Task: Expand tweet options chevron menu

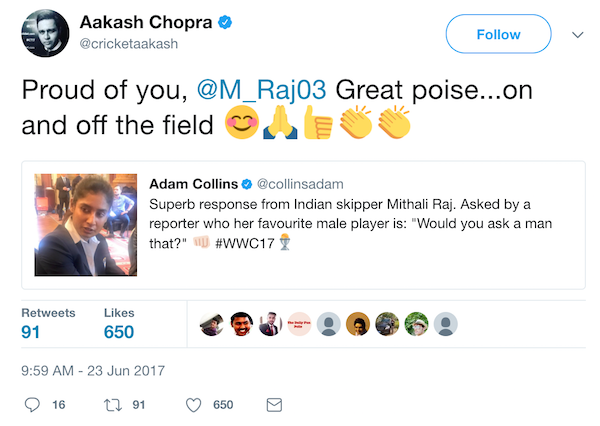Action: [x=577, y=35]
